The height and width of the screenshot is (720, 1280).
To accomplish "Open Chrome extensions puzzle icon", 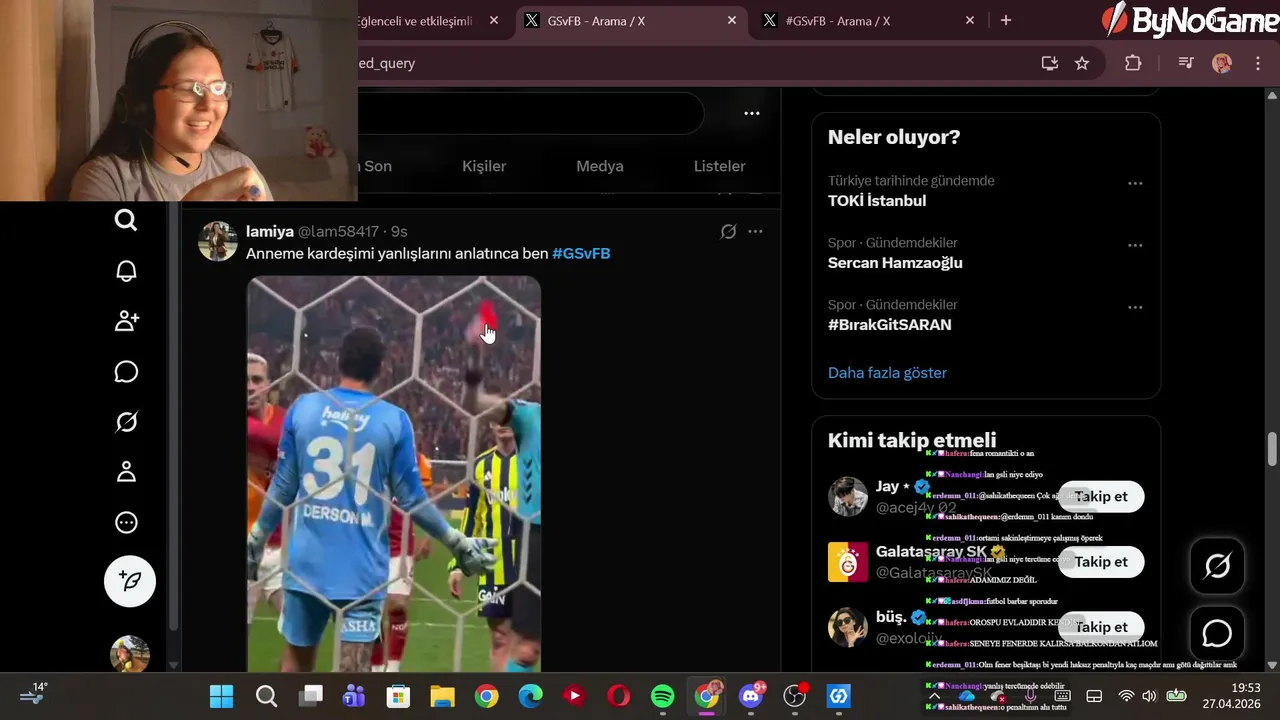I will (1133, 63).
